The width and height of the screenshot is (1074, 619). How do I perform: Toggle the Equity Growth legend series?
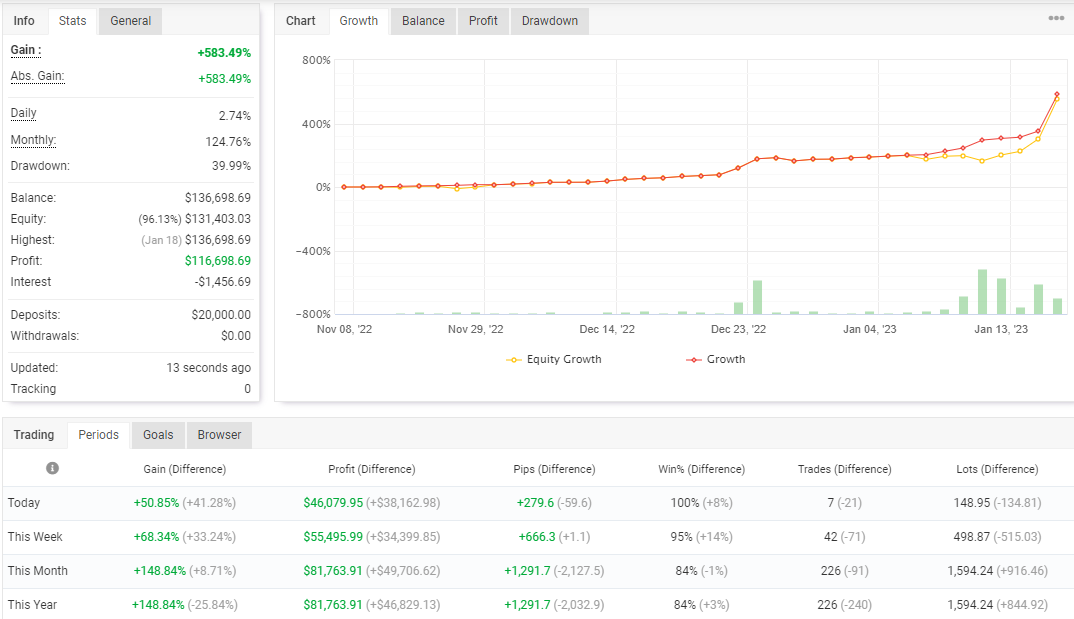point(553,359)
